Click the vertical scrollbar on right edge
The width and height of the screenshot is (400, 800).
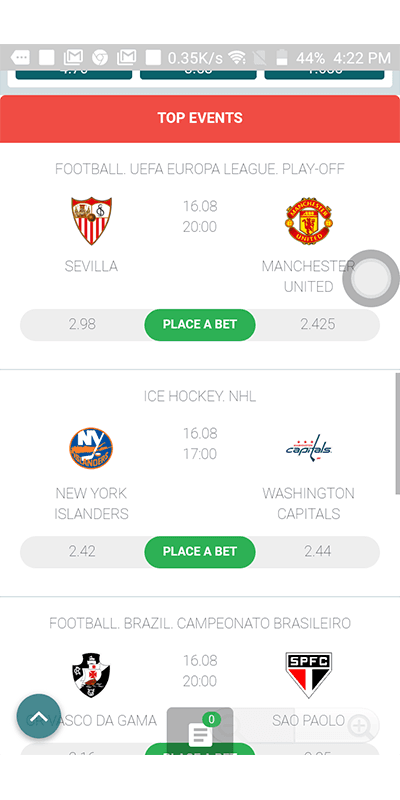coord(397,433)
